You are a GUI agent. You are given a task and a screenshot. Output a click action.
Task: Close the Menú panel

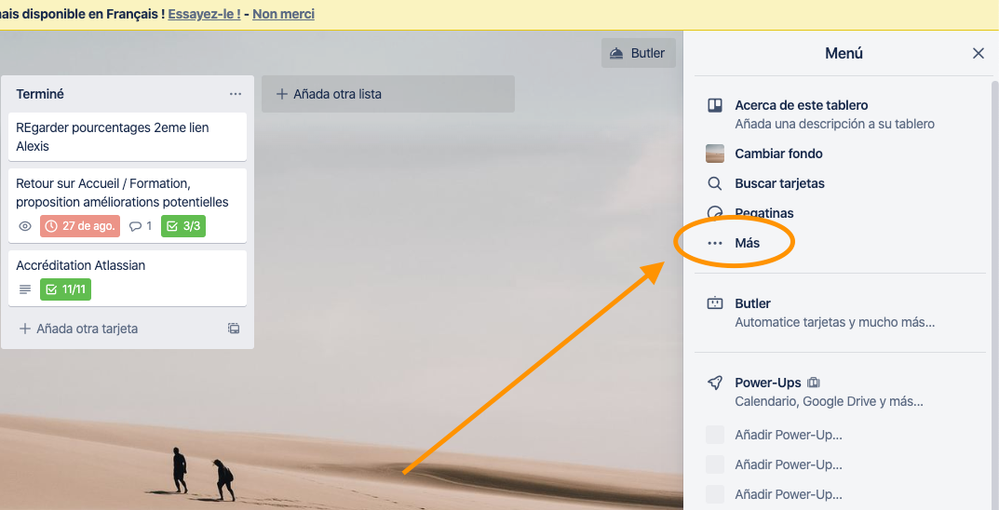click(978, 53)
